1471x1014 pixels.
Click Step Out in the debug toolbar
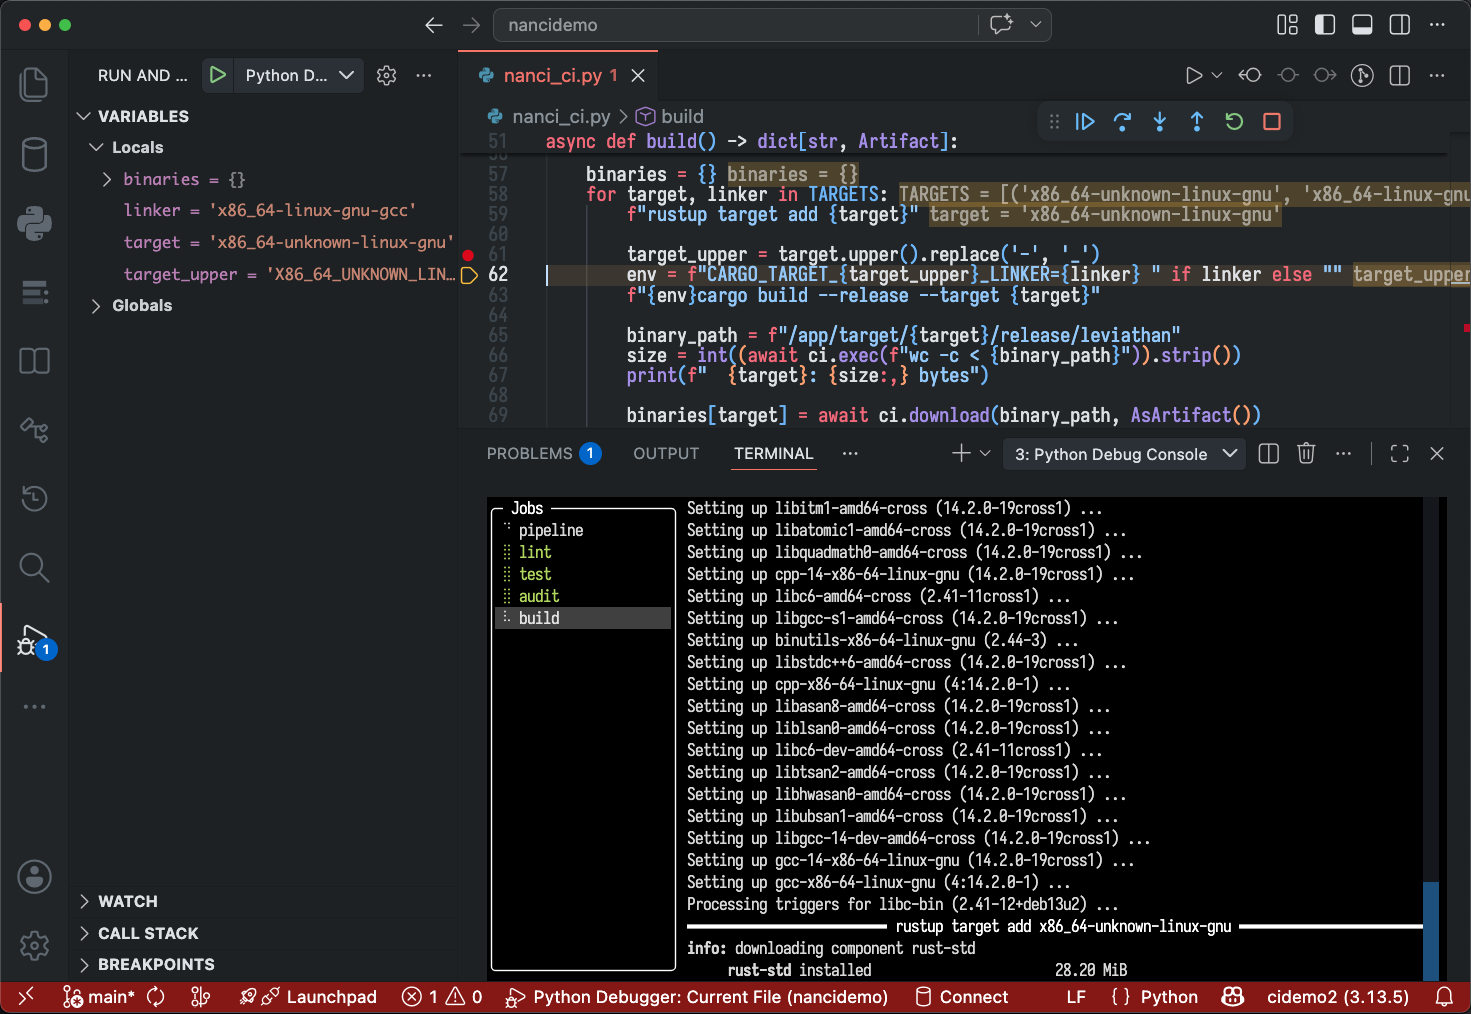point(1196,122)
